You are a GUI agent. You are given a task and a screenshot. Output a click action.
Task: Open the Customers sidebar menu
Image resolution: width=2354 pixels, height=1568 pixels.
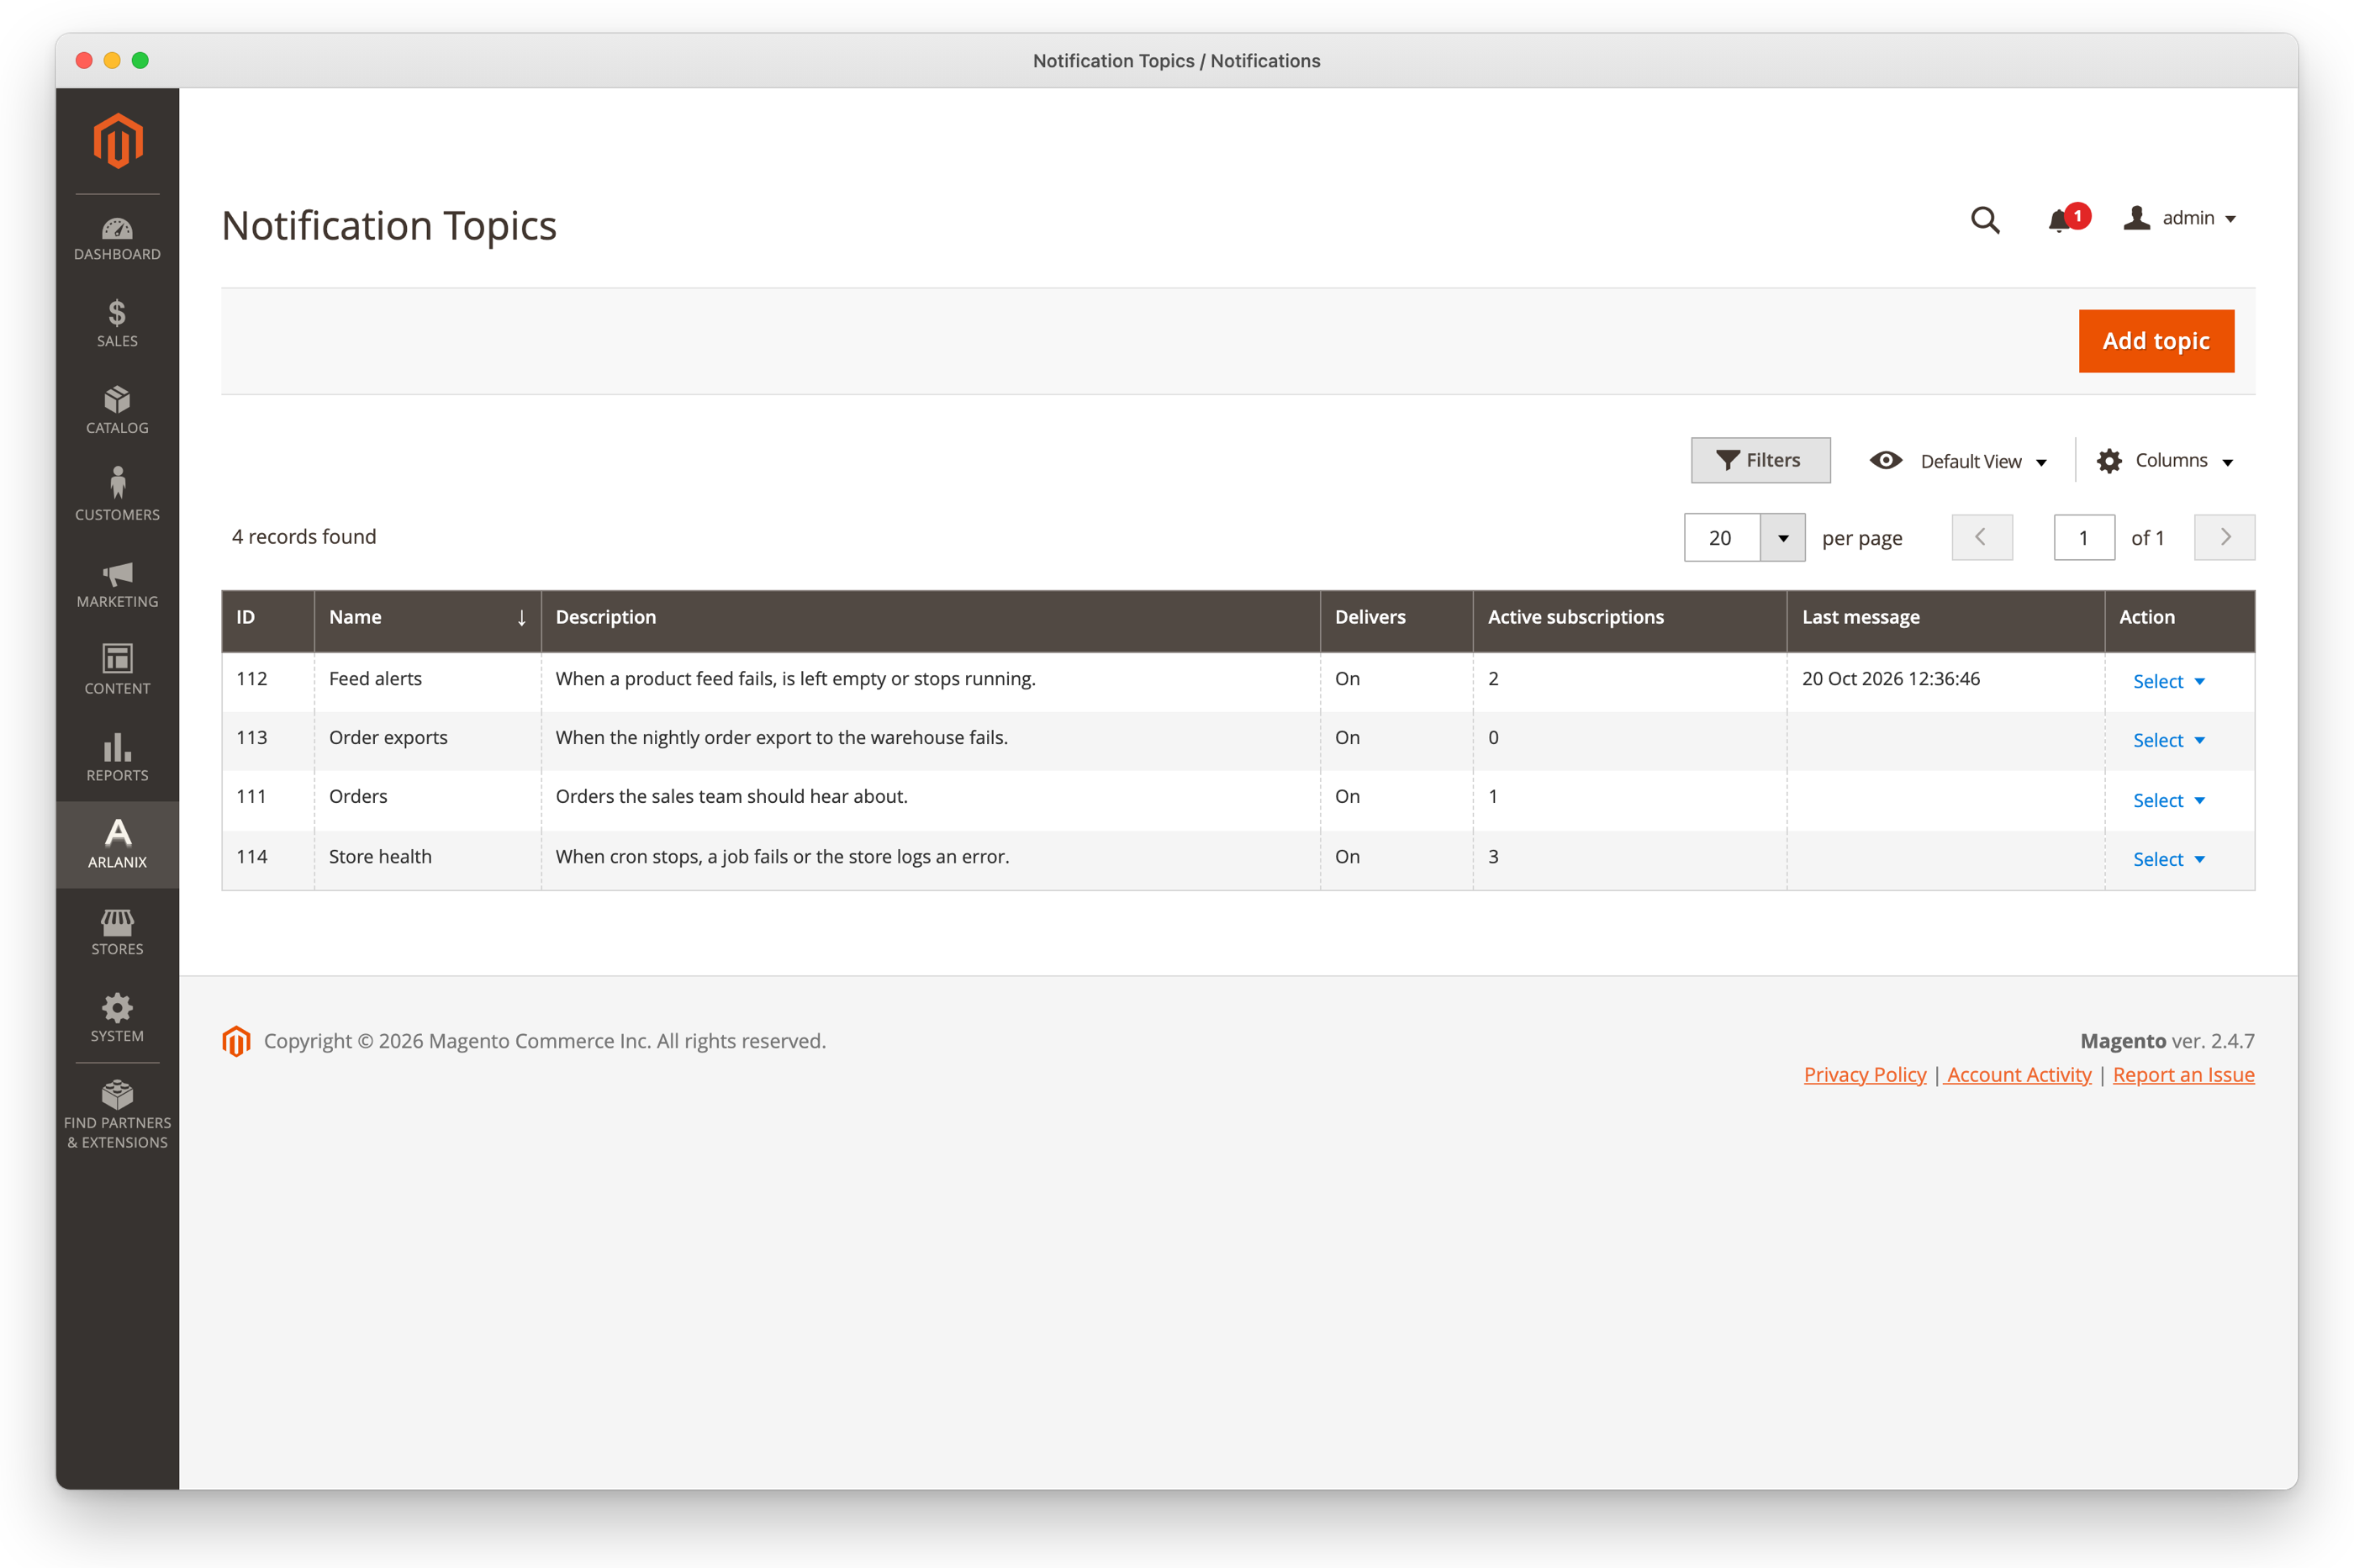[117, 497]
